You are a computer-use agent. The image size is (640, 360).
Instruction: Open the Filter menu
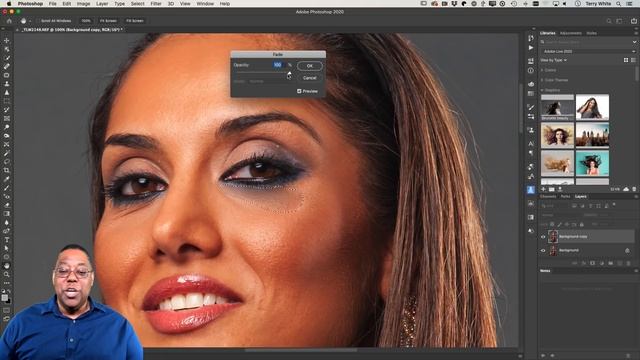point(156,4)
